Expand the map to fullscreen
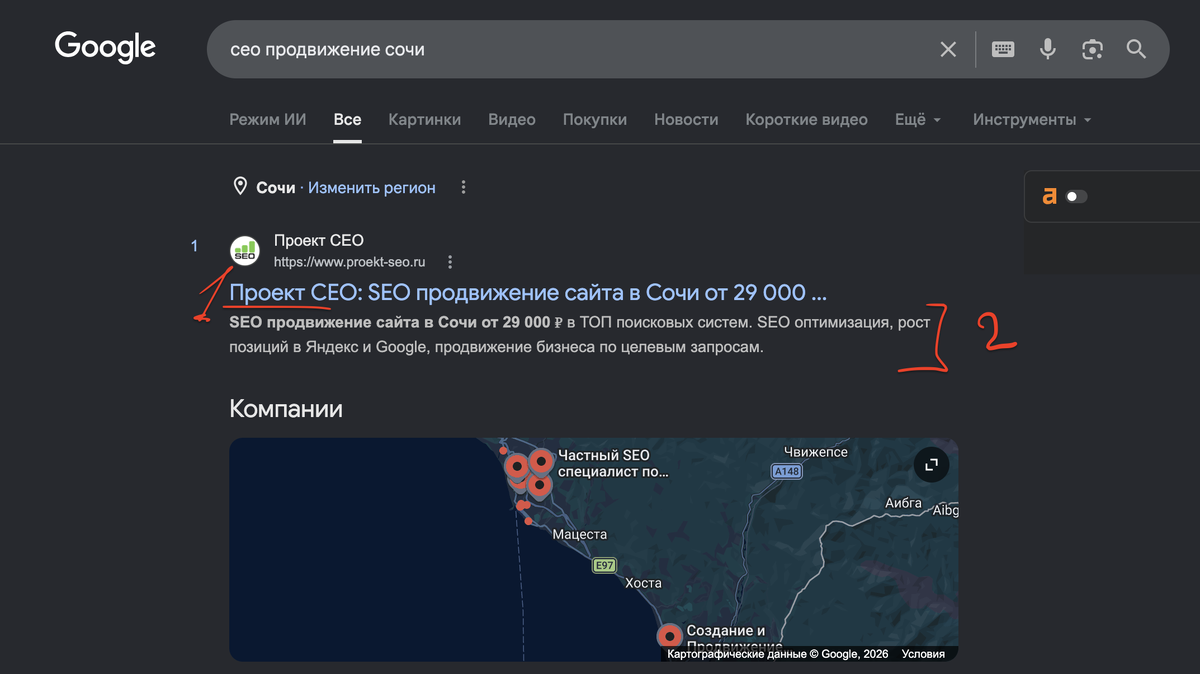The width and height of the screenshot is (1200, 674). (931, 465)
